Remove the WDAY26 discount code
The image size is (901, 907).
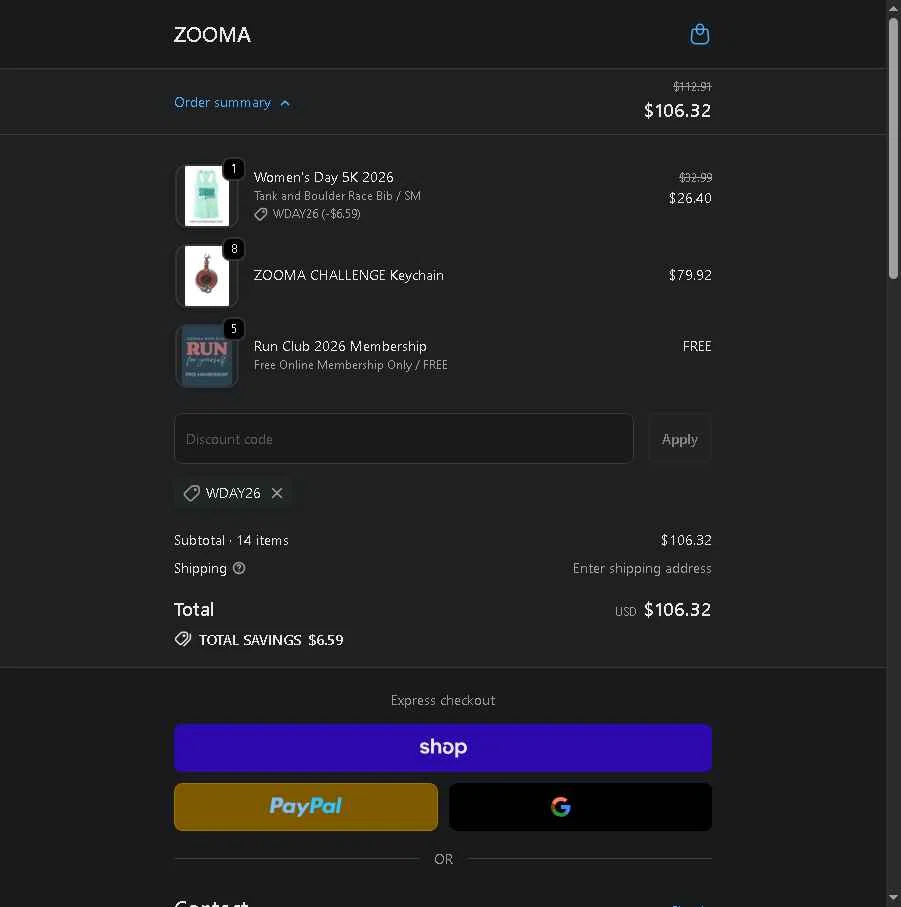coord(277,493)
